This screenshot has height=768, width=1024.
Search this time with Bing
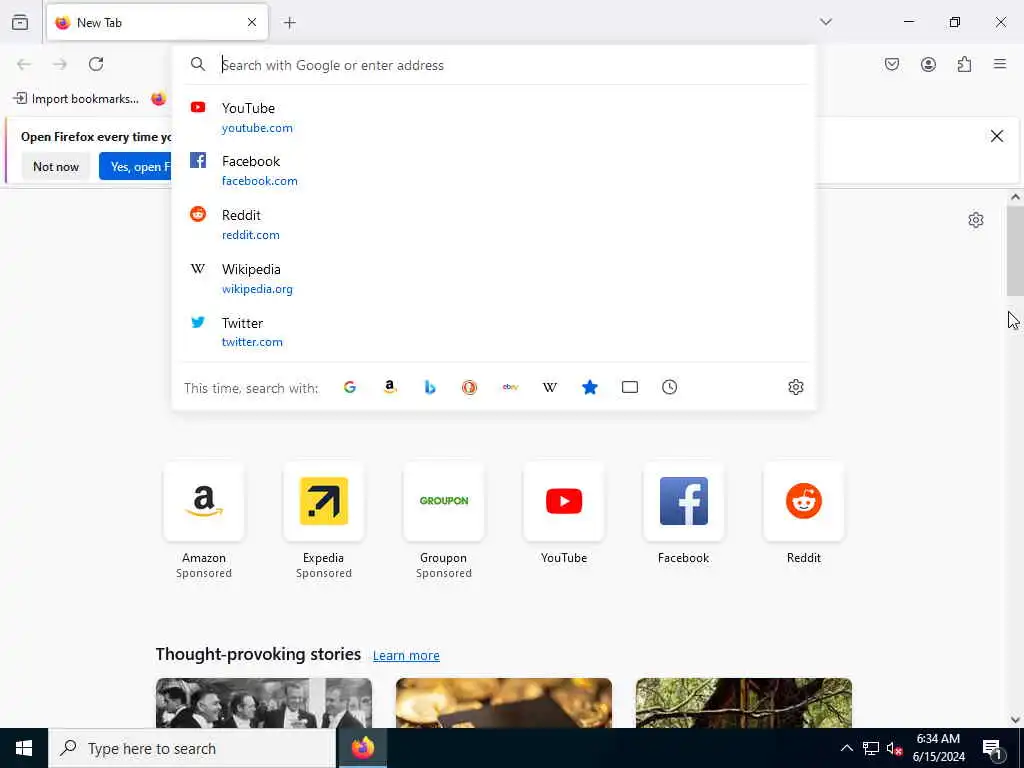(x=430, y=387)
